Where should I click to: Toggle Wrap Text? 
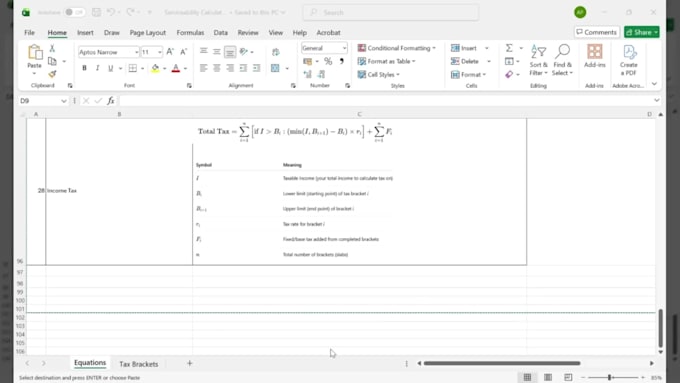[x=275, y=52]
